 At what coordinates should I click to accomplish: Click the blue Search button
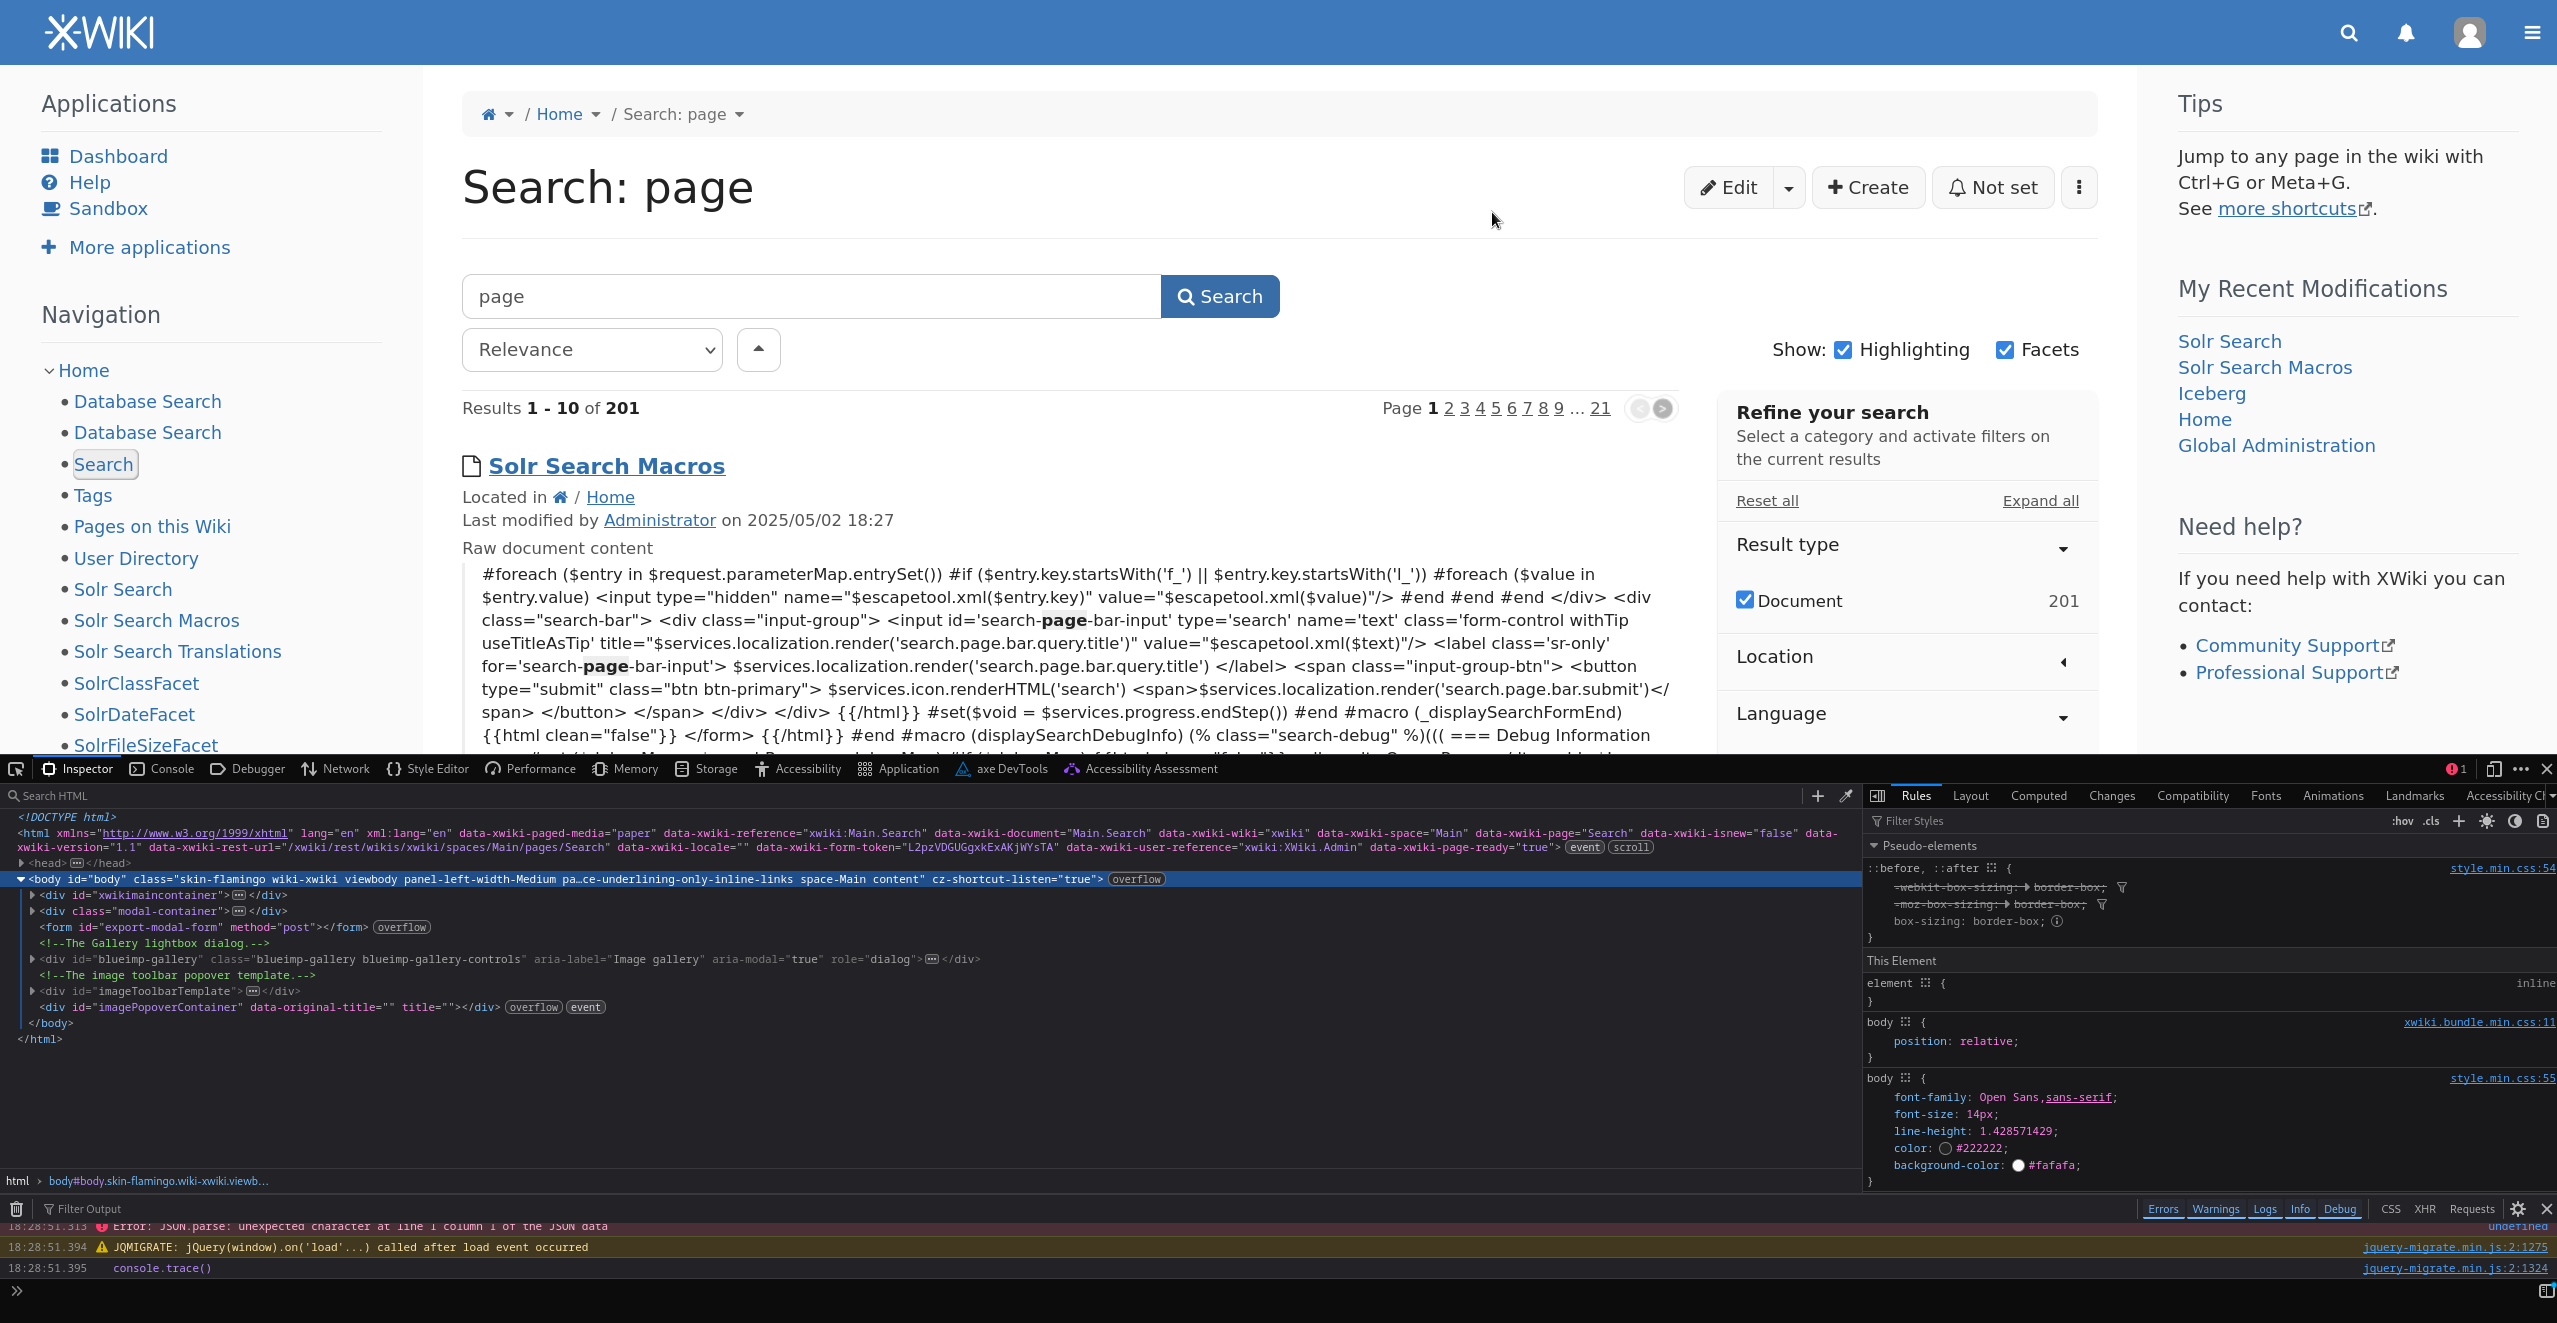point(1220,297)
